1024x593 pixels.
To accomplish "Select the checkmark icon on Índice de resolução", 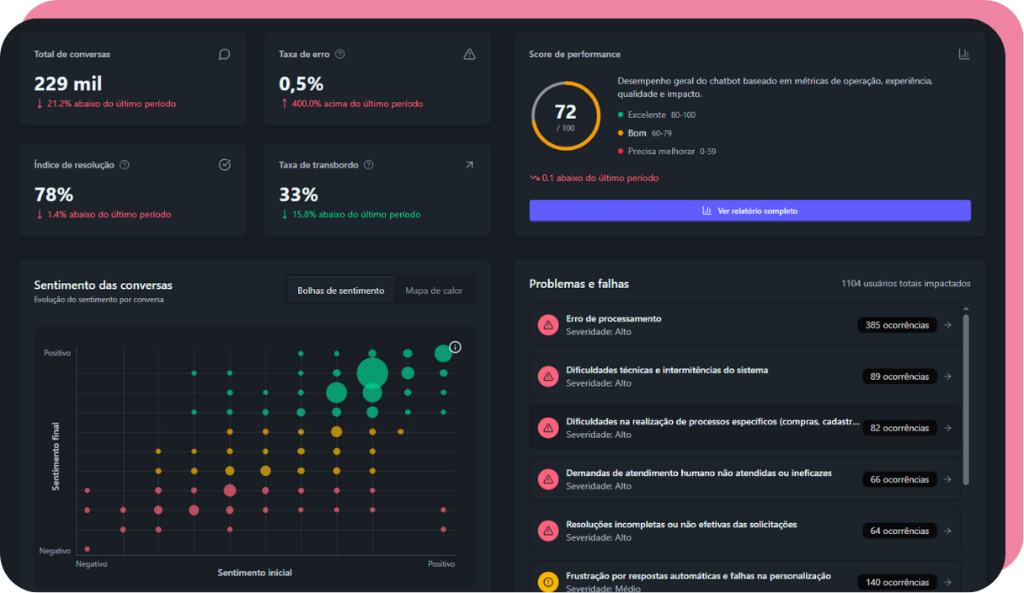I will (x=224, y=164).
